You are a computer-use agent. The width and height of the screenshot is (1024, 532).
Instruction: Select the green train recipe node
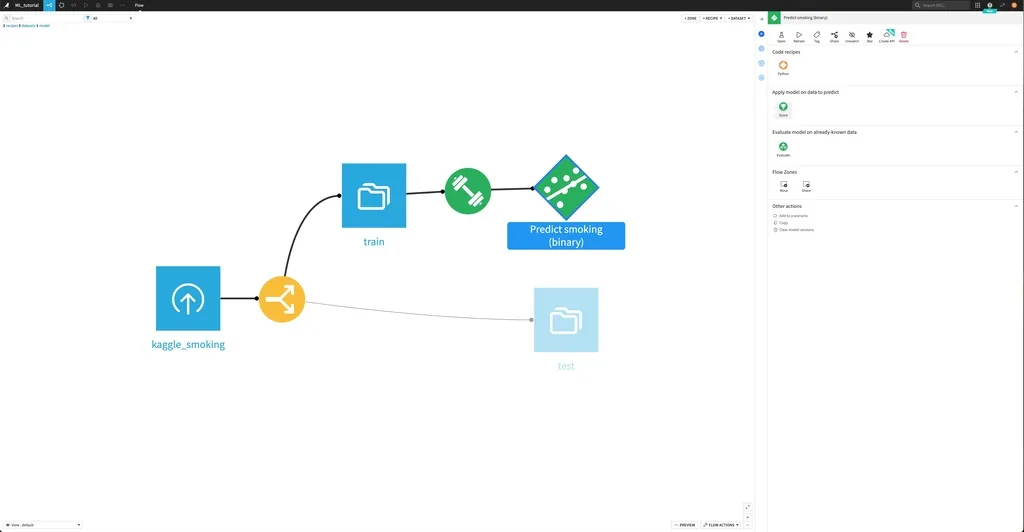pos(468,191)
